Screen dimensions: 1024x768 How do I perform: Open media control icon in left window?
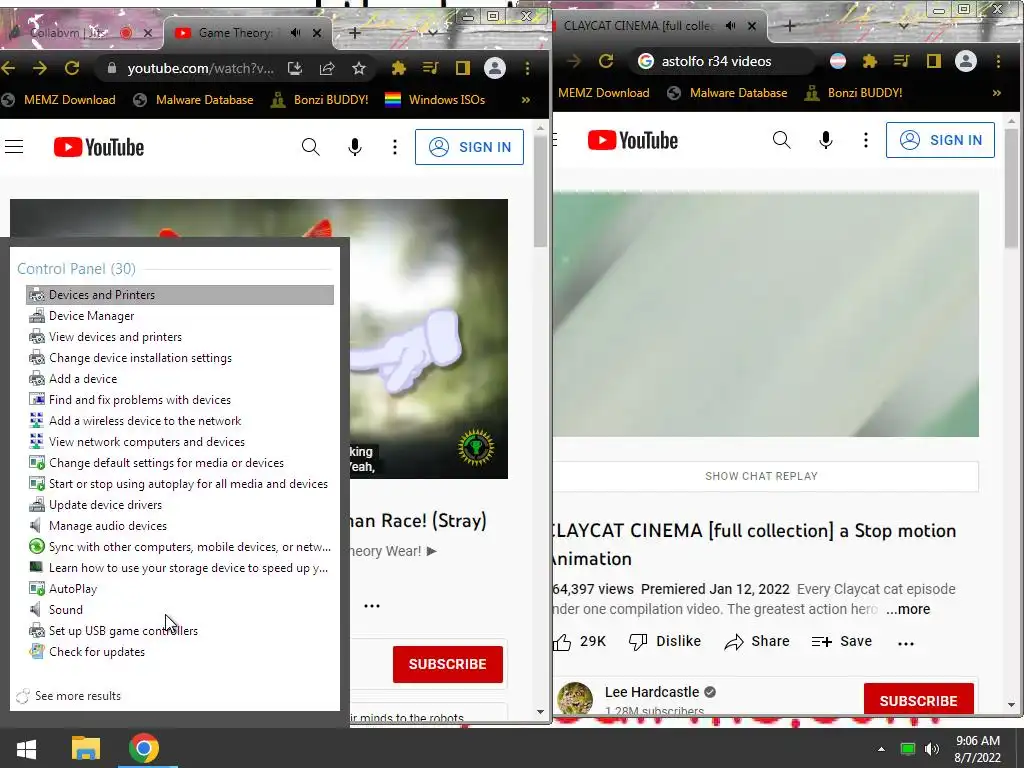[430, 68]
